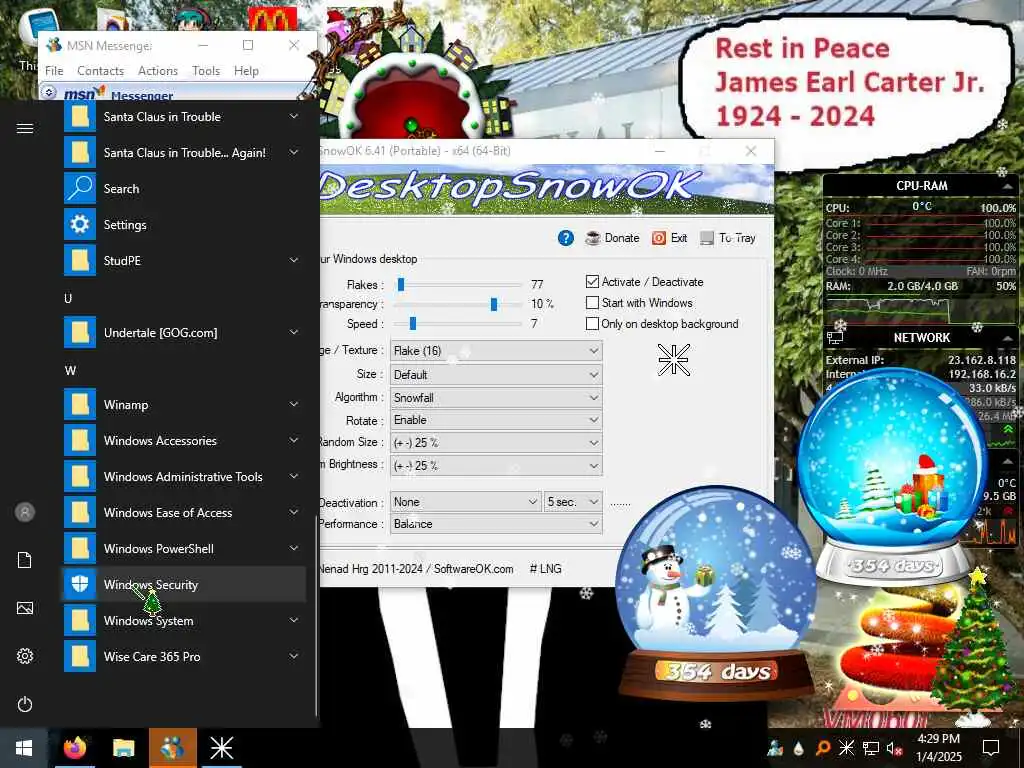Open File Explorer from the taskbar
This screenshot has height=768, width=1024.
coord(123,748)
